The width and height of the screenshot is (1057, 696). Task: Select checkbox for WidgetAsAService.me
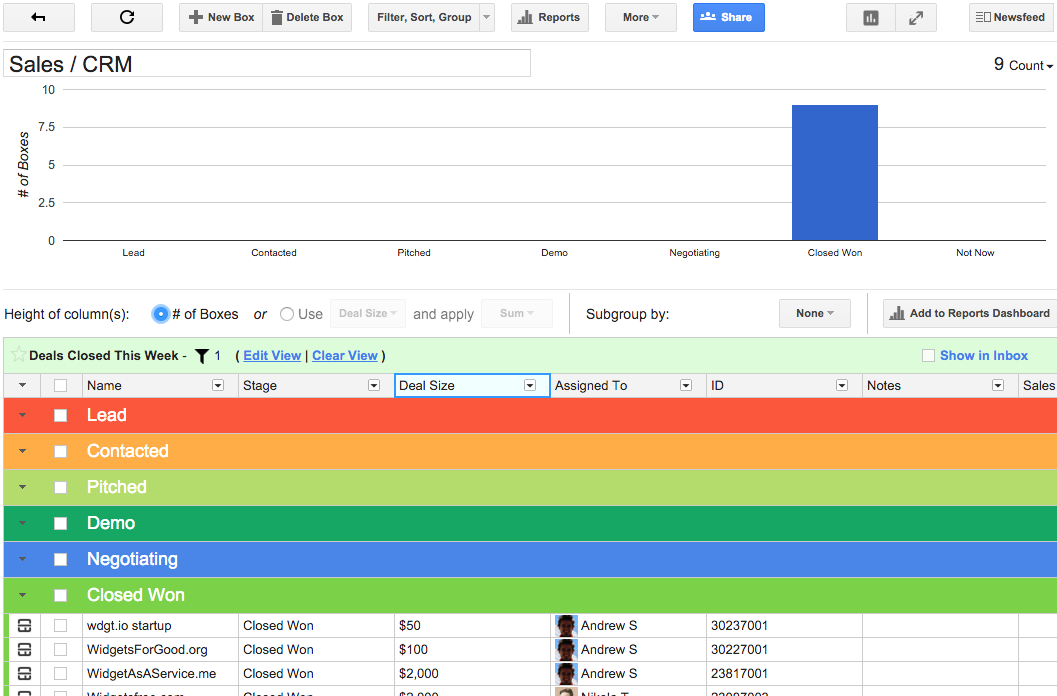tap(61, 673)
